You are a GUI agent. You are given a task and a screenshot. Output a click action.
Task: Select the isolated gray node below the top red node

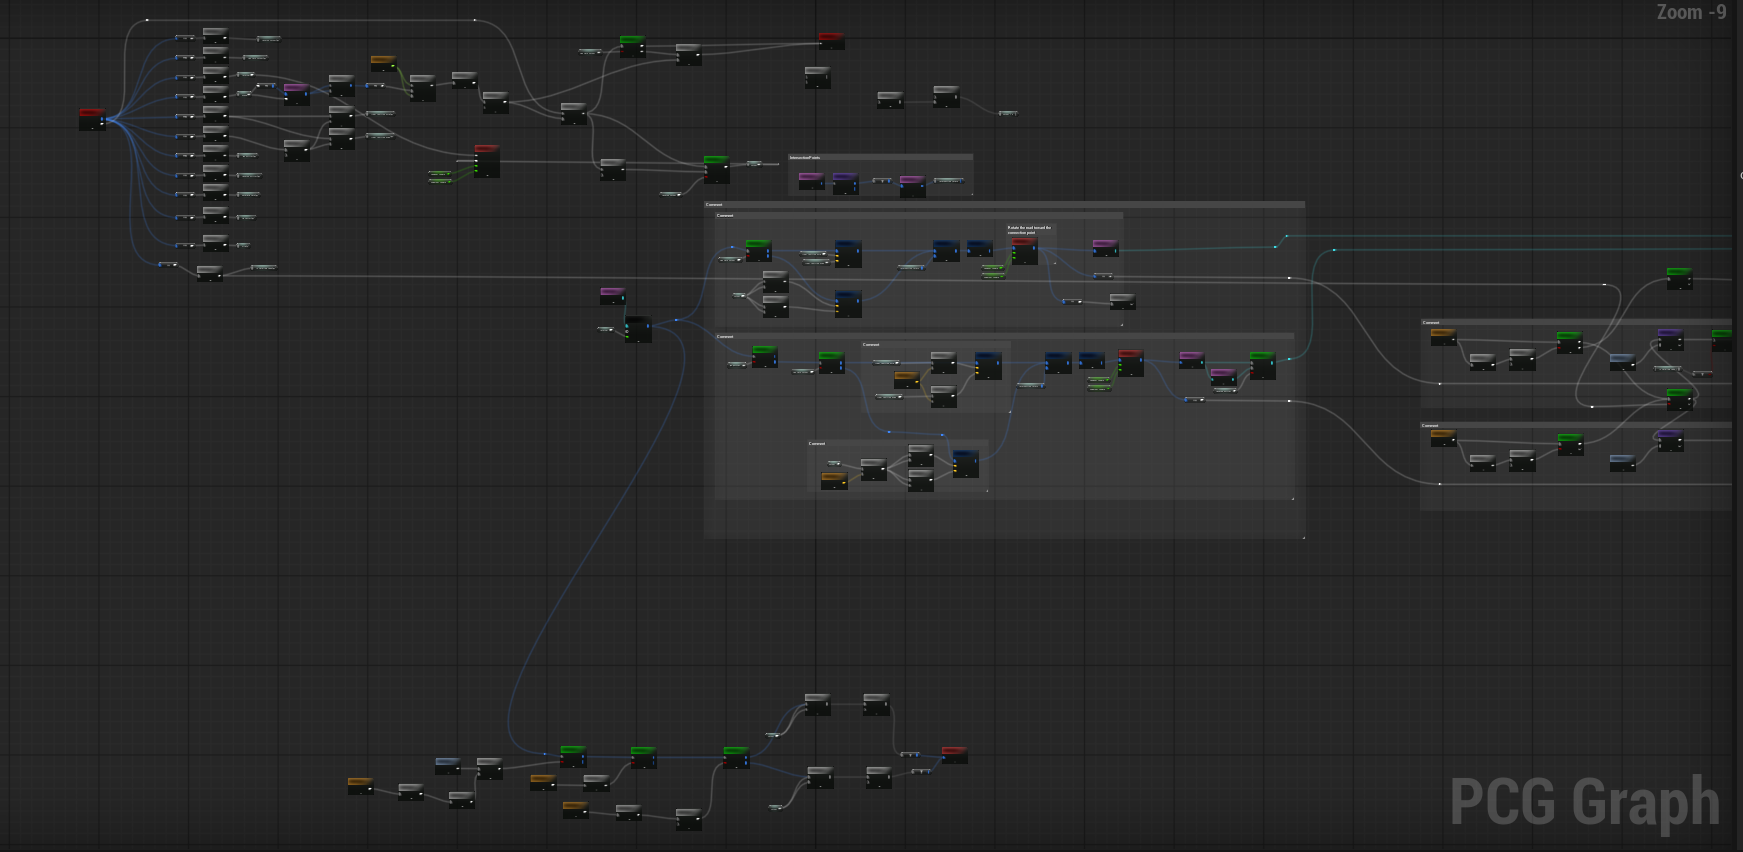click(x=817, y=77)
